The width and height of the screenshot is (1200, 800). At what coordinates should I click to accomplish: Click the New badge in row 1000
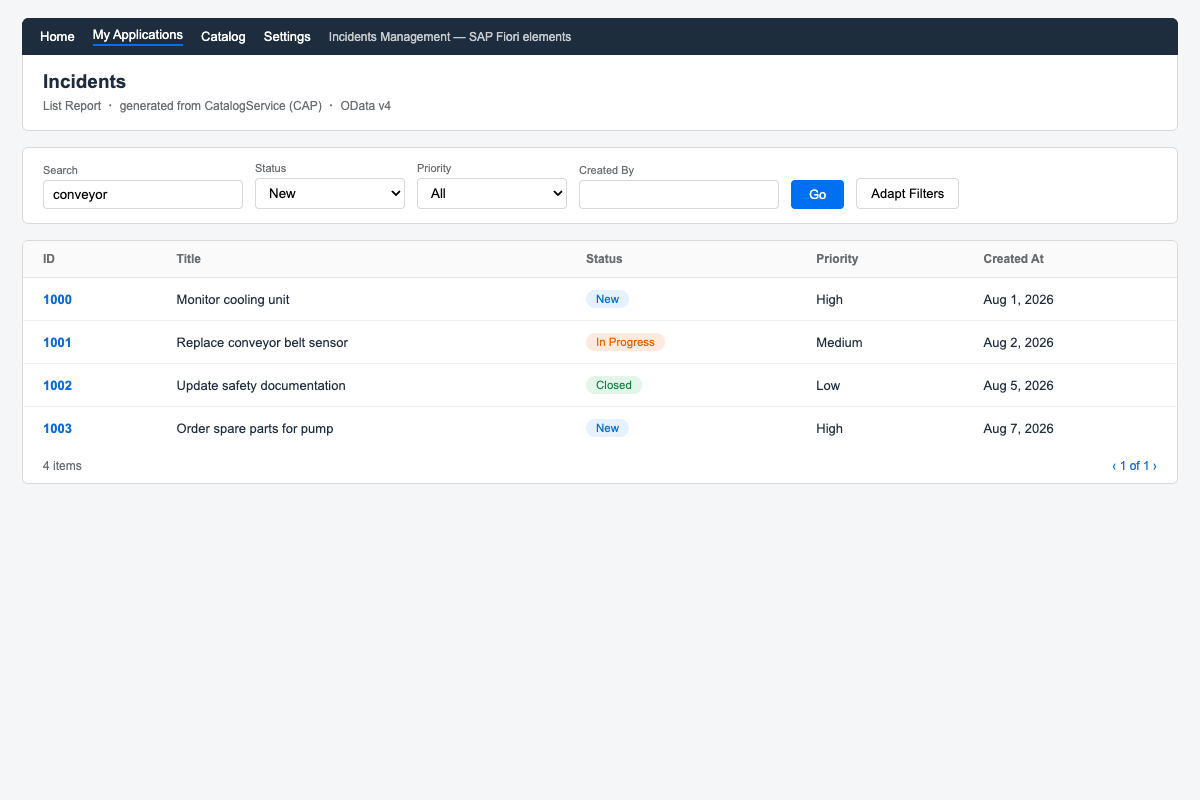pos(607,299)
